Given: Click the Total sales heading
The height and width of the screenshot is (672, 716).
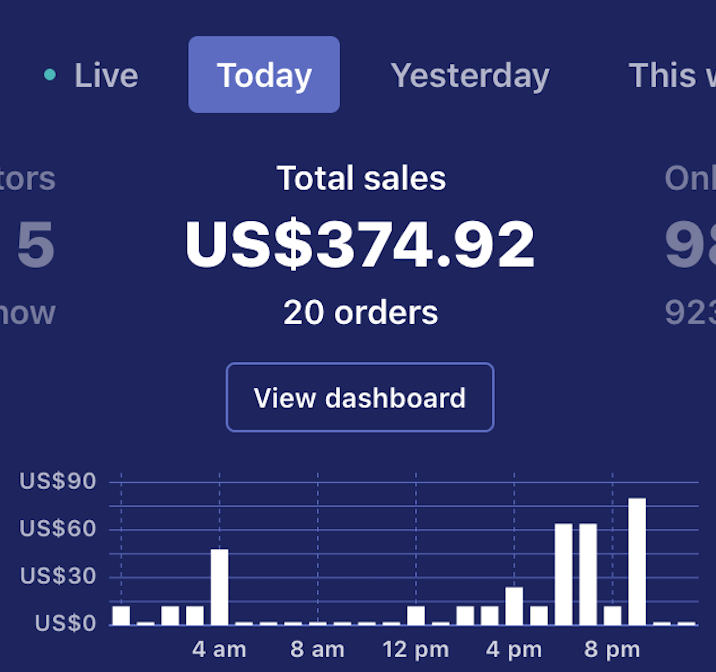Looking at the screenshot, I should tap(360, 178).
